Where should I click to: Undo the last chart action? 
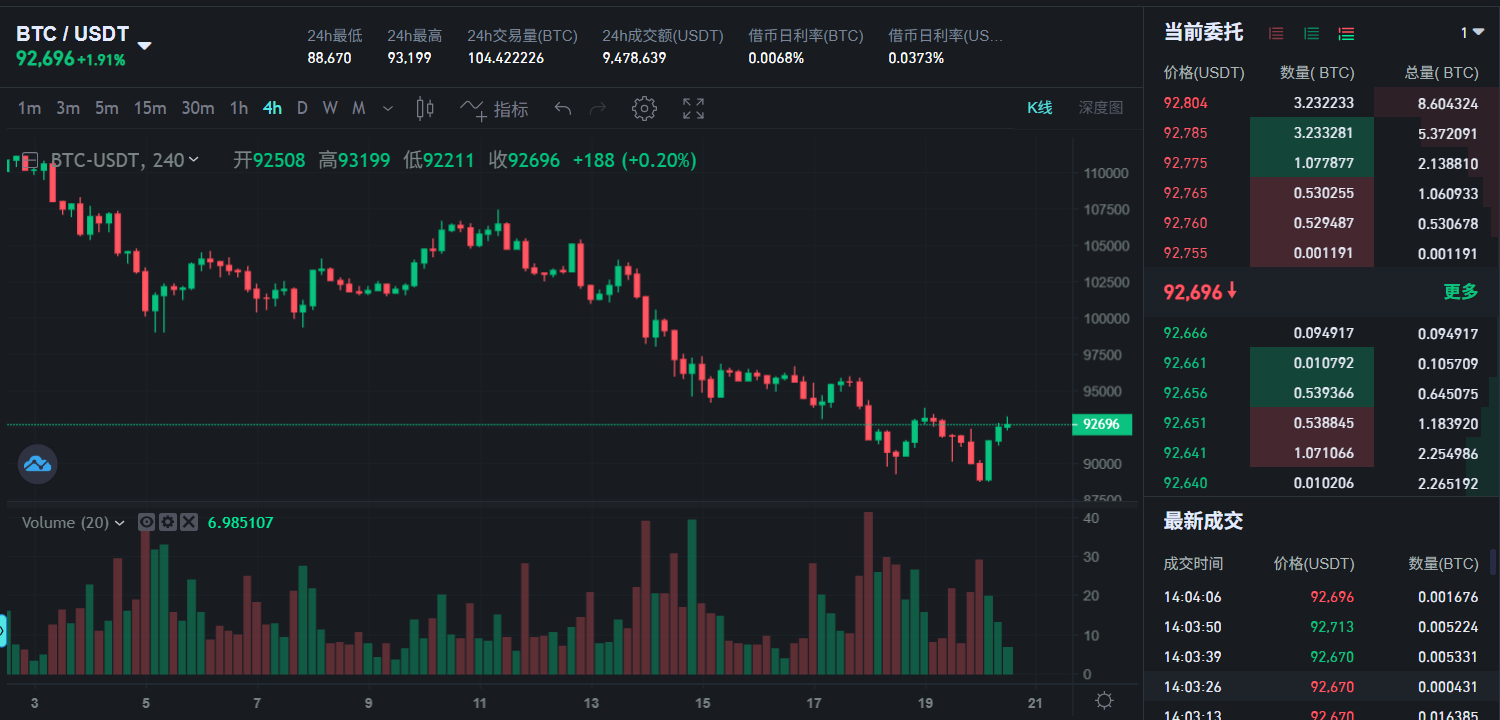(563, 109)
